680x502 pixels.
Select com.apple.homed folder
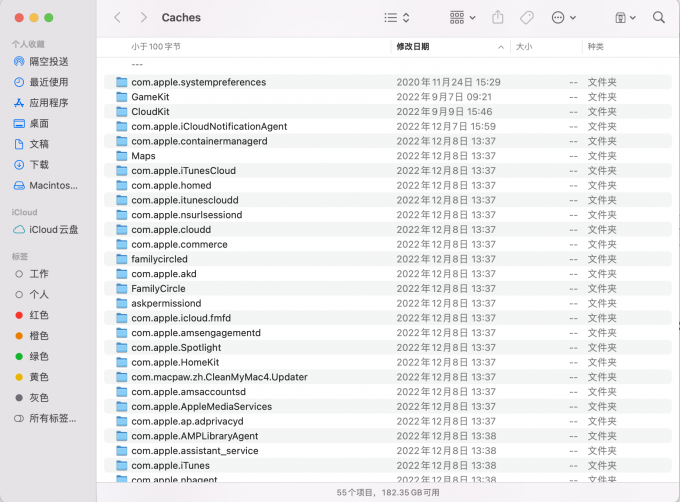[388, 185]
